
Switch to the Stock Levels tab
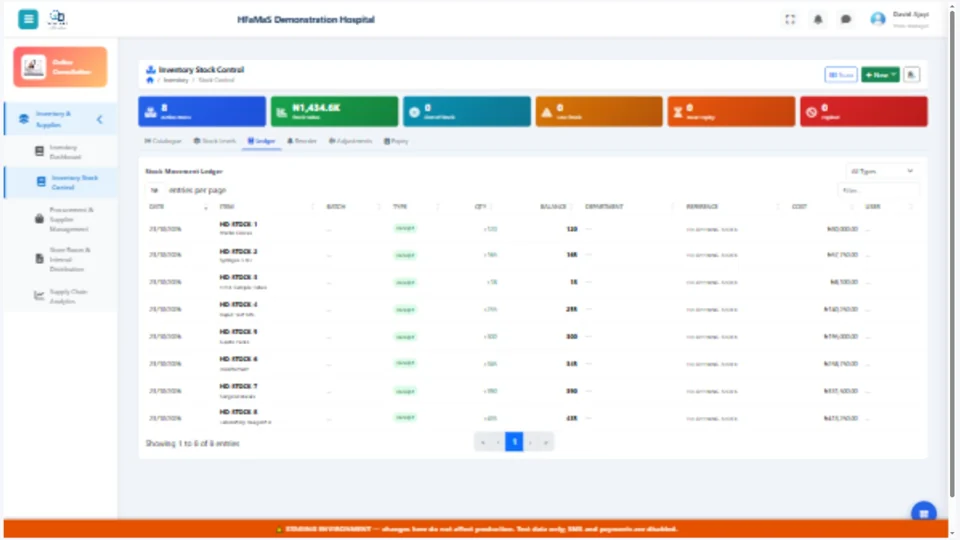215,141
